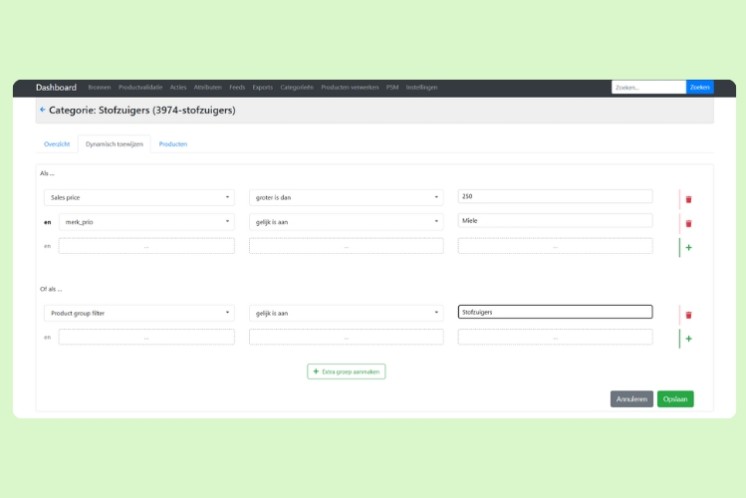
Task: Select the Dynamisch toewijzen tab
Action: tap(115, 145)
